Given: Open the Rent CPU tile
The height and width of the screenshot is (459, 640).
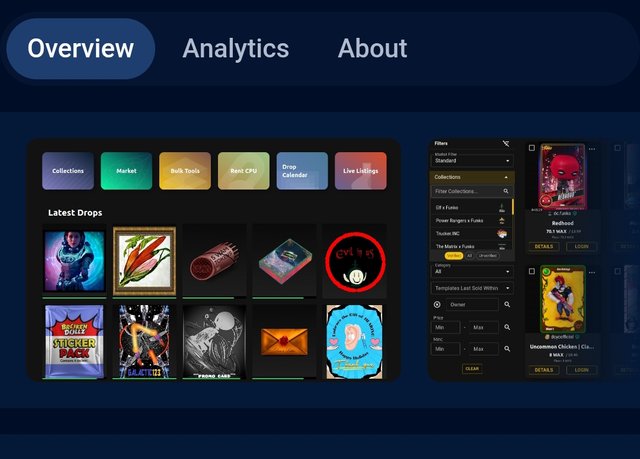Looking at the screenshot, I should pyautogui.click(x=244, y=171).
